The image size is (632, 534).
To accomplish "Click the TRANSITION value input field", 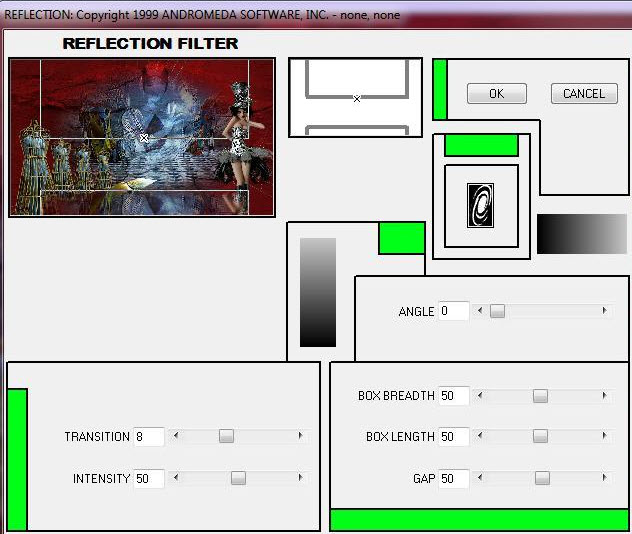I will 149,436.
